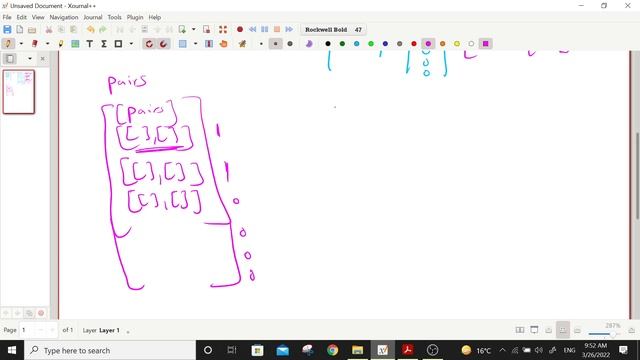Toggle the stroke recognizer tool
Screen dimensions: 640x360
pos(163,44)
